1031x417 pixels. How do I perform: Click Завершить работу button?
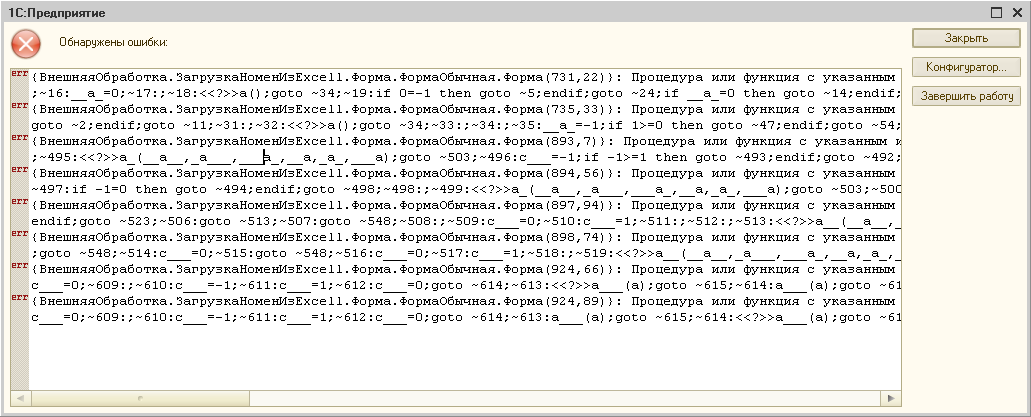(x=966, y=96)
